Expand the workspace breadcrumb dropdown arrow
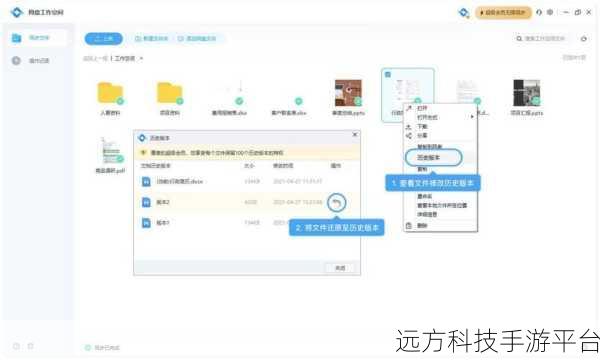The width and height of the screenshot is (600, 360). coord(141,59)
